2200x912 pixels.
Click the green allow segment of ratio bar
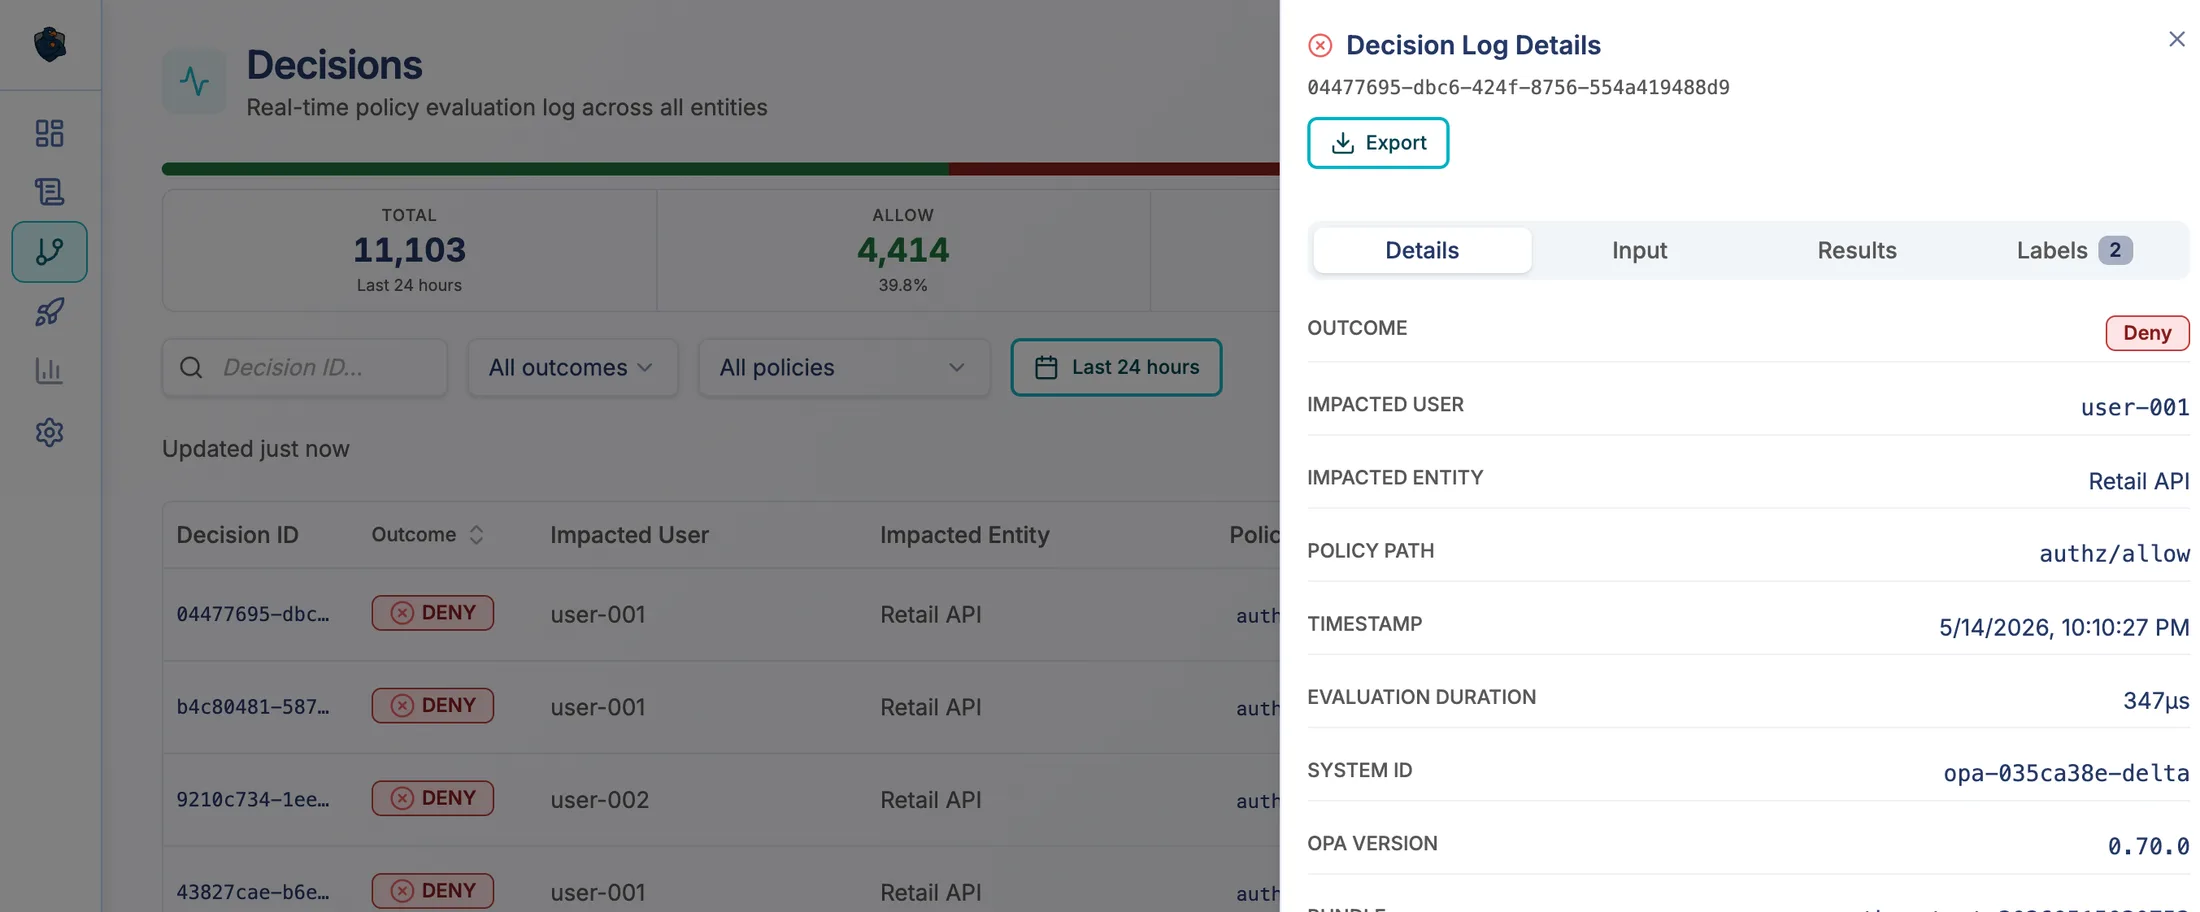pyautogui.click(x=555, y=169)
